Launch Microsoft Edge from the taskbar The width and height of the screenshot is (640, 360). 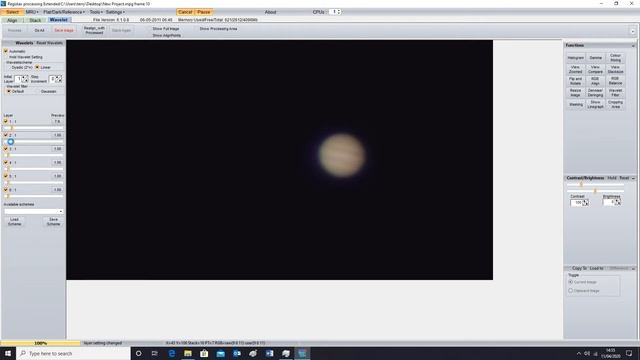coord(171,353)
